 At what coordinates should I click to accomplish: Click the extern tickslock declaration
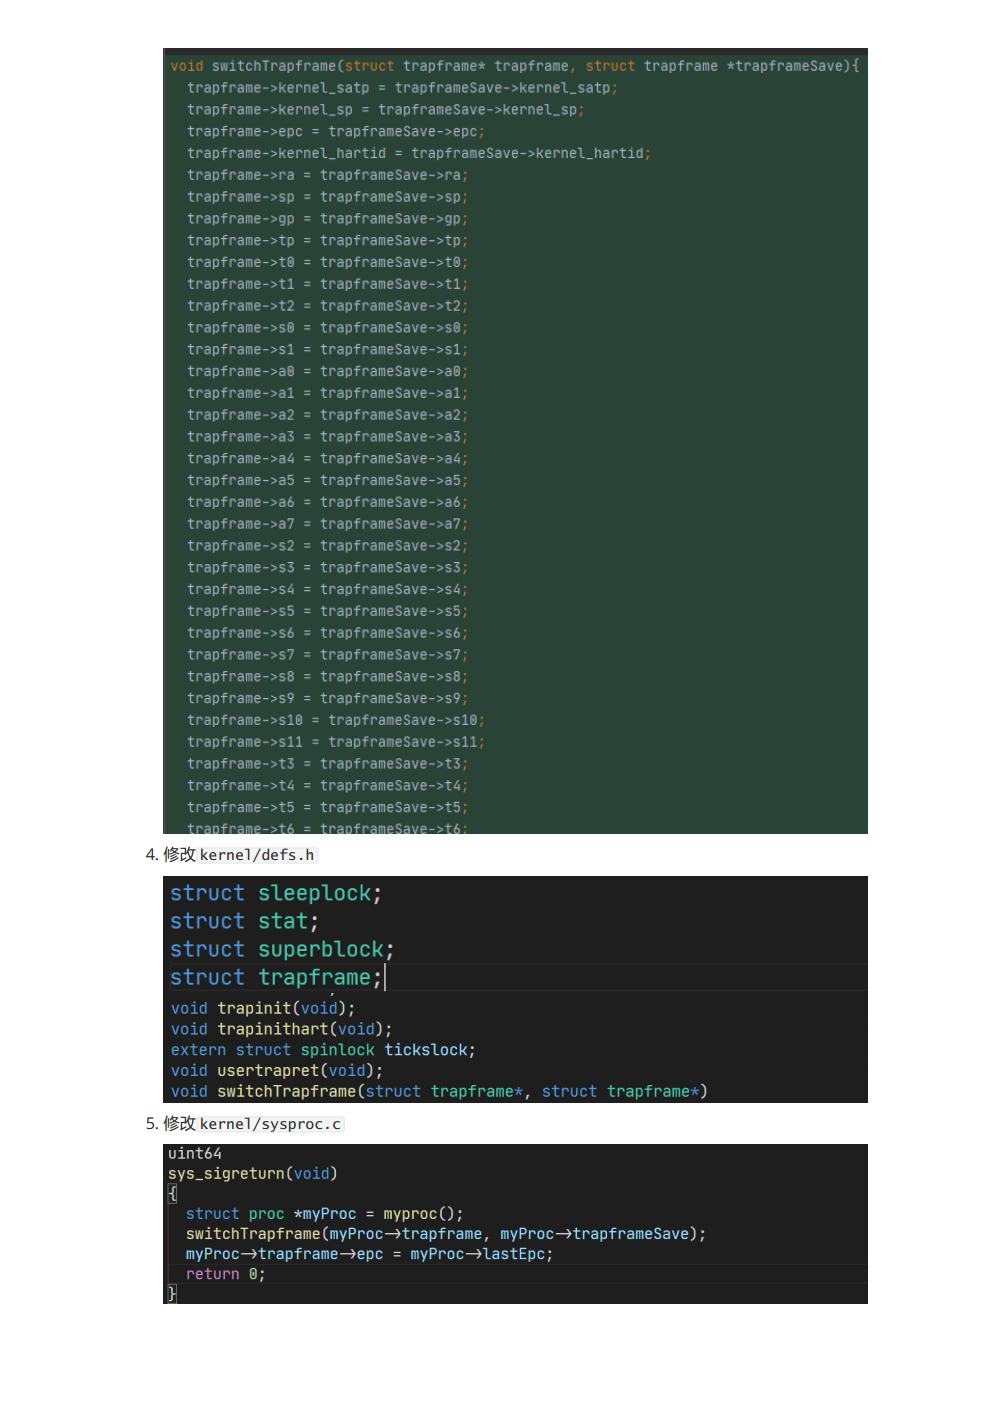coord(322,1050)
